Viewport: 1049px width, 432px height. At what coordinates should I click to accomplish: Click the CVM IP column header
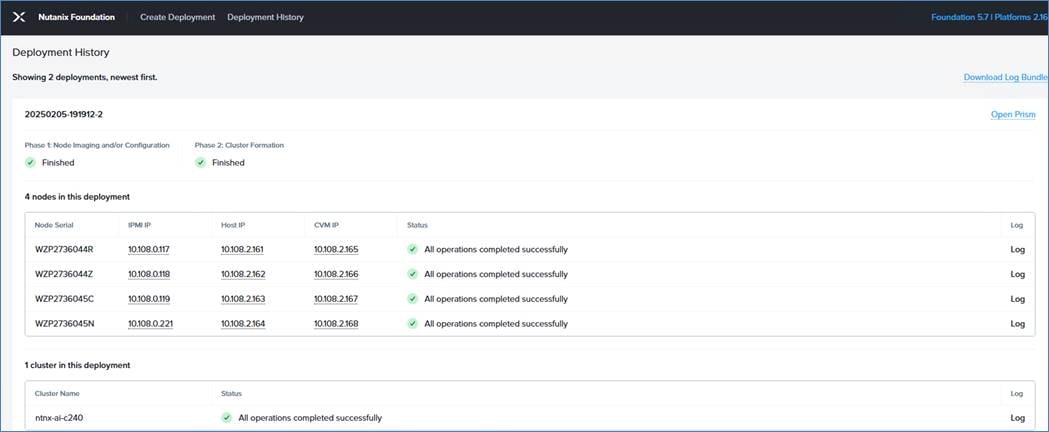tap(326, 225)
